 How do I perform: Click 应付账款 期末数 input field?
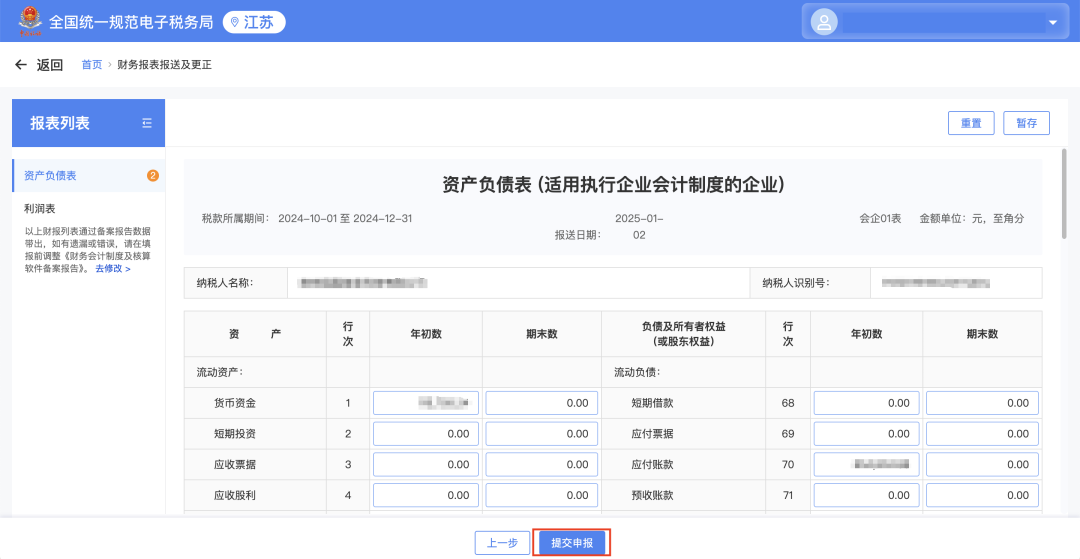(x=982, y=465)
